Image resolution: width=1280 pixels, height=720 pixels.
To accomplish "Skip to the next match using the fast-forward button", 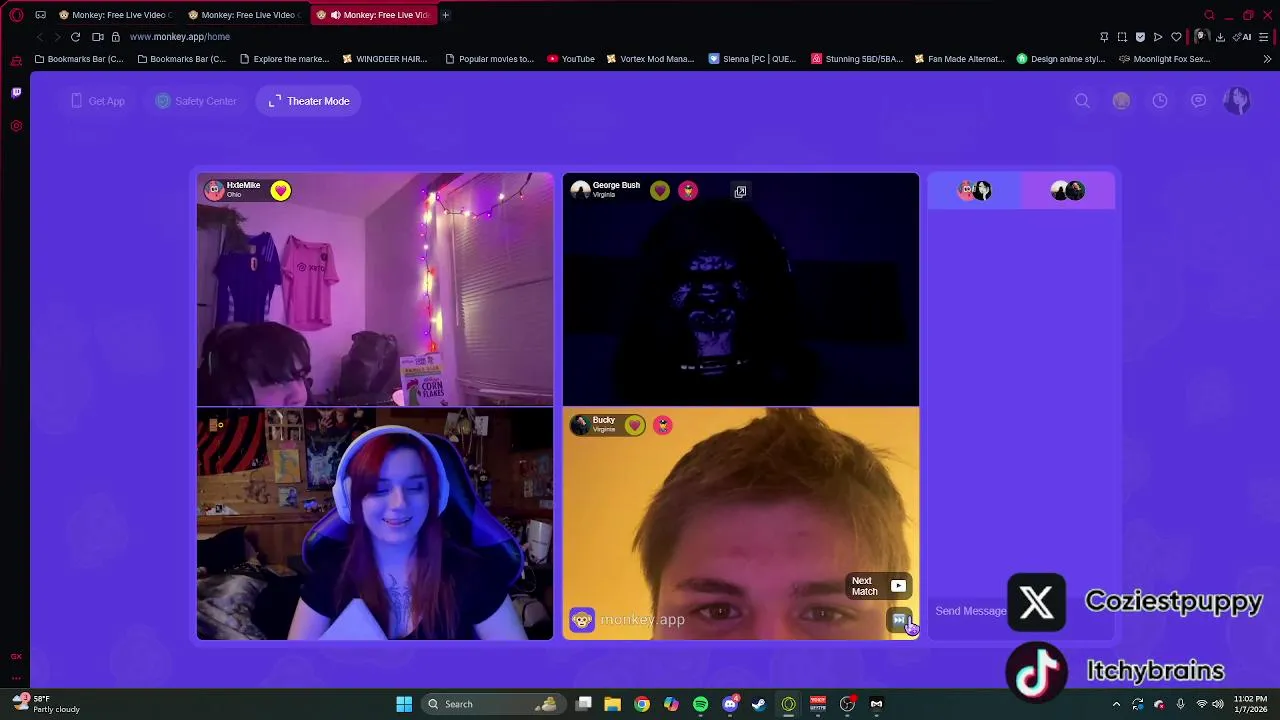I will pos(899,621).
